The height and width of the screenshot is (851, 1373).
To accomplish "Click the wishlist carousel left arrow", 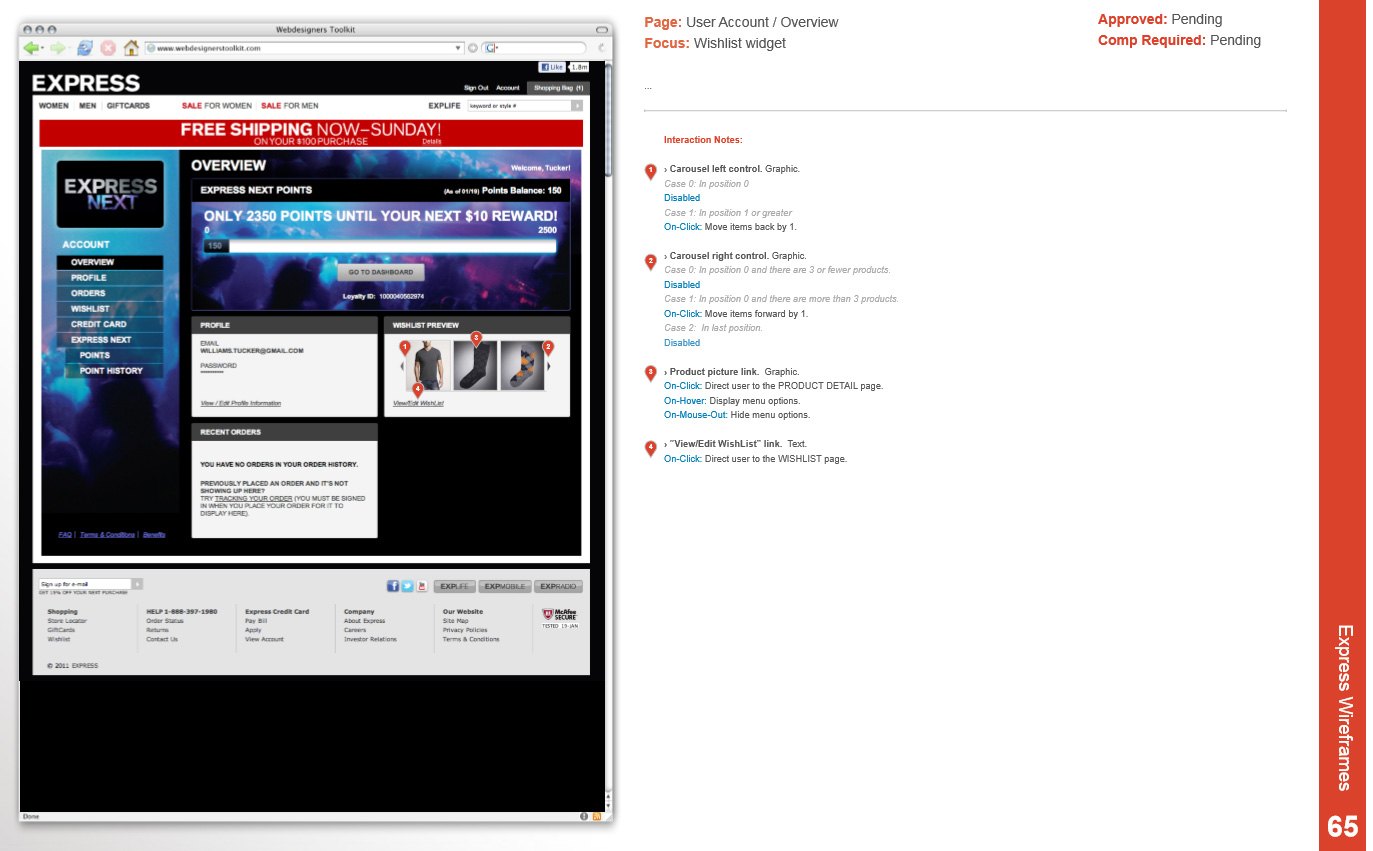I will [402, 366].
